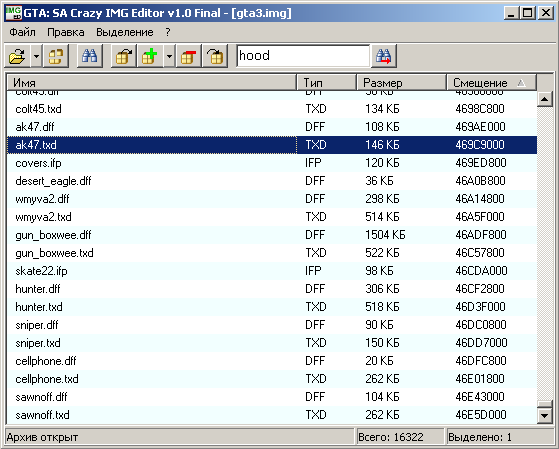Delete file with the red minus icon
The width and height of the screenshot is (559, 449).
(189, 56)
